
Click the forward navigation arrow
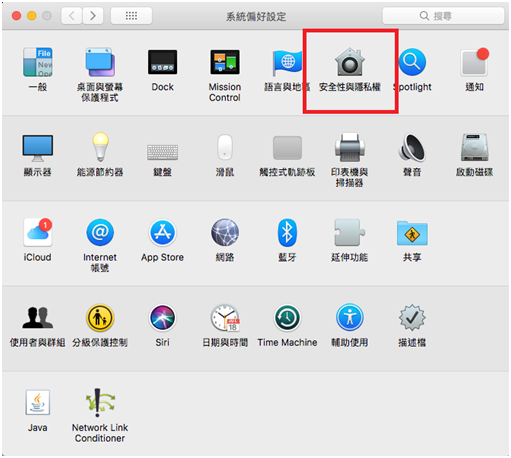coord(93,16)
